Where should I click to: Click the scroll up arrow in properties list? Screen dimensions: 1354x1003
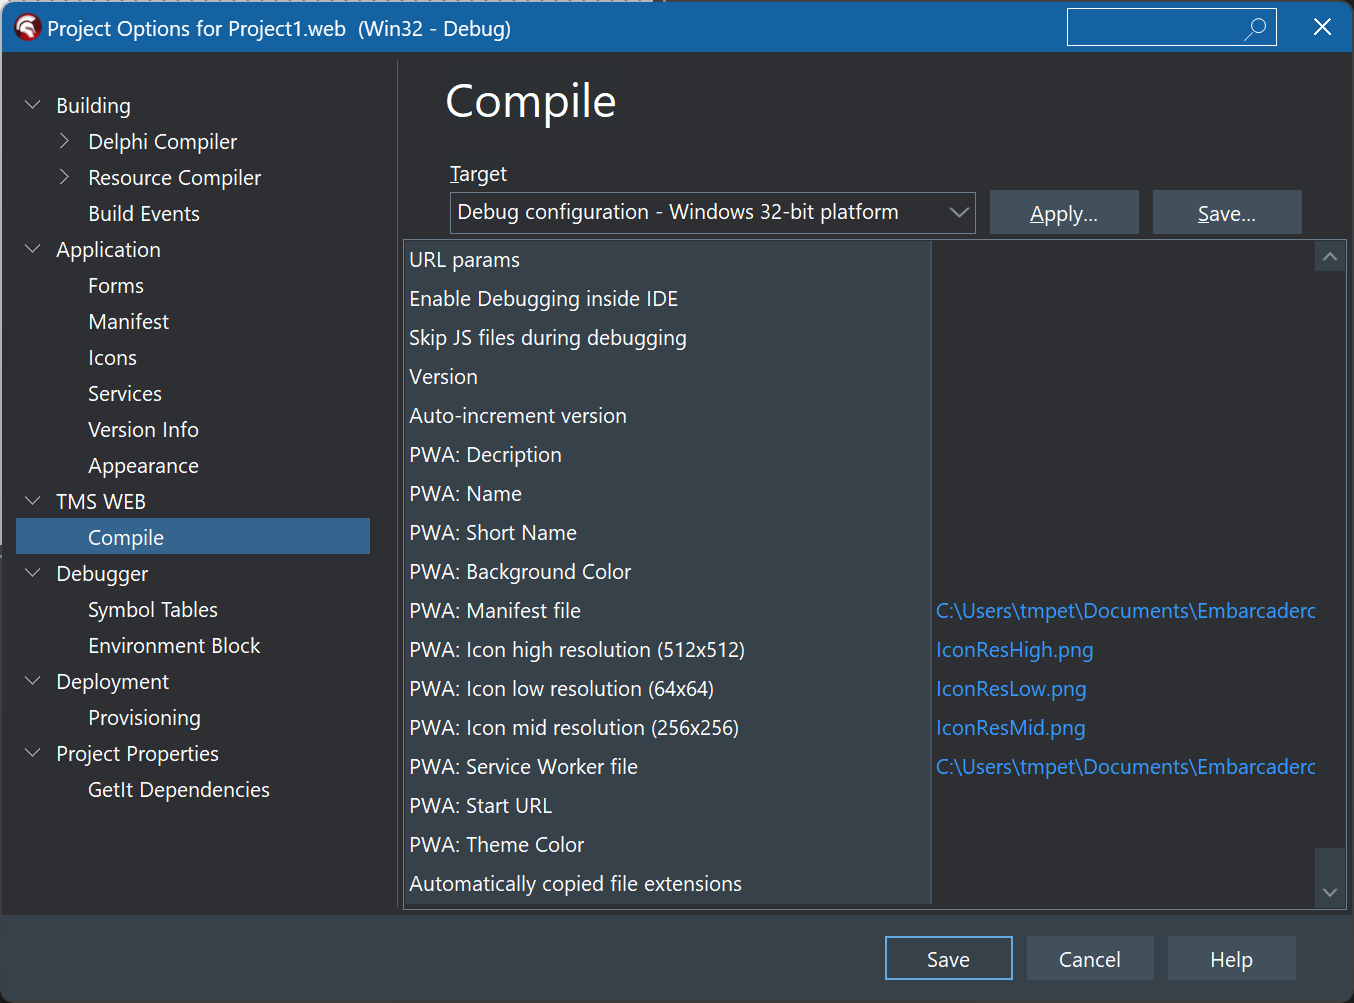[1330, 257]
